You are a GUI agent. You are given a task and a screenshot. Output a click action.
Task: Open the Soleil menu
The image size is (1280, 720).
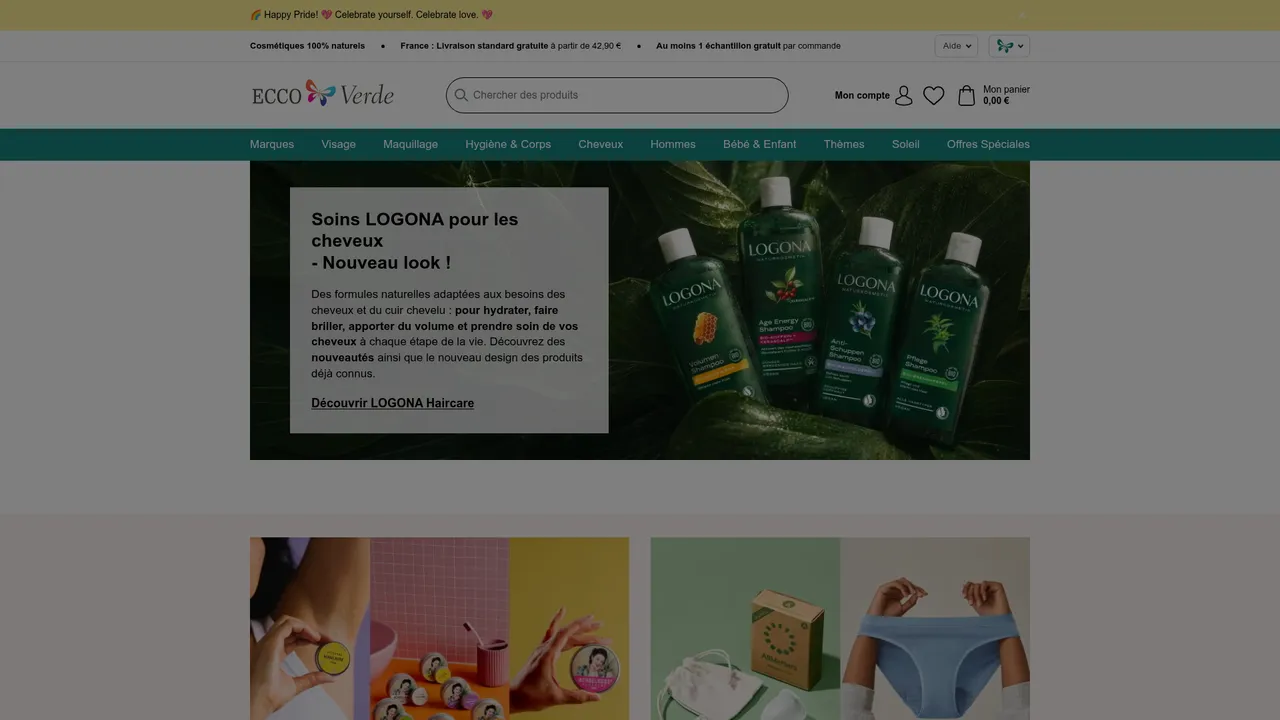[906, 144]
